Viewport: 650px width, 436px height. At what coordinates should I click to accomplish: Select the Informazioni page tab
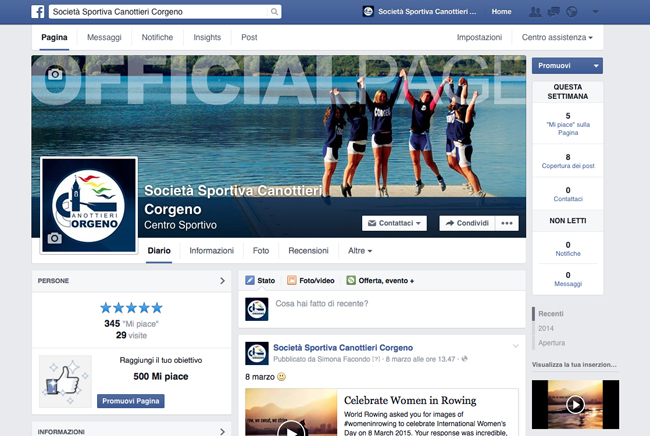pyautogui.click(x=211, y=251)
